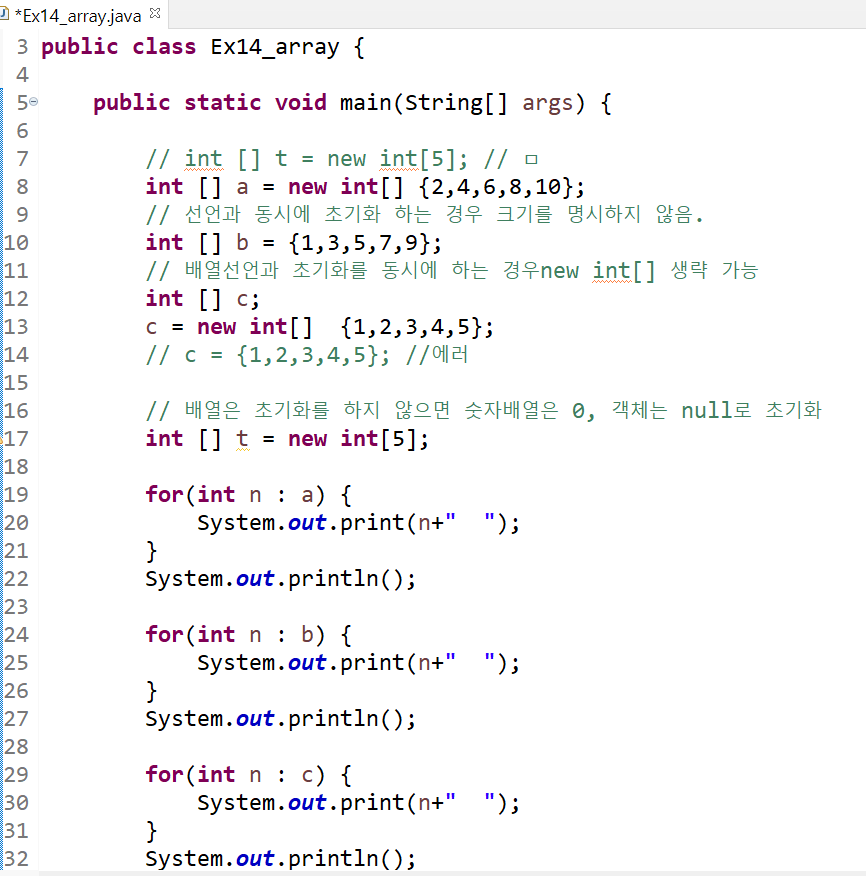Click closing brace on line 21

[x=151, y=551]
